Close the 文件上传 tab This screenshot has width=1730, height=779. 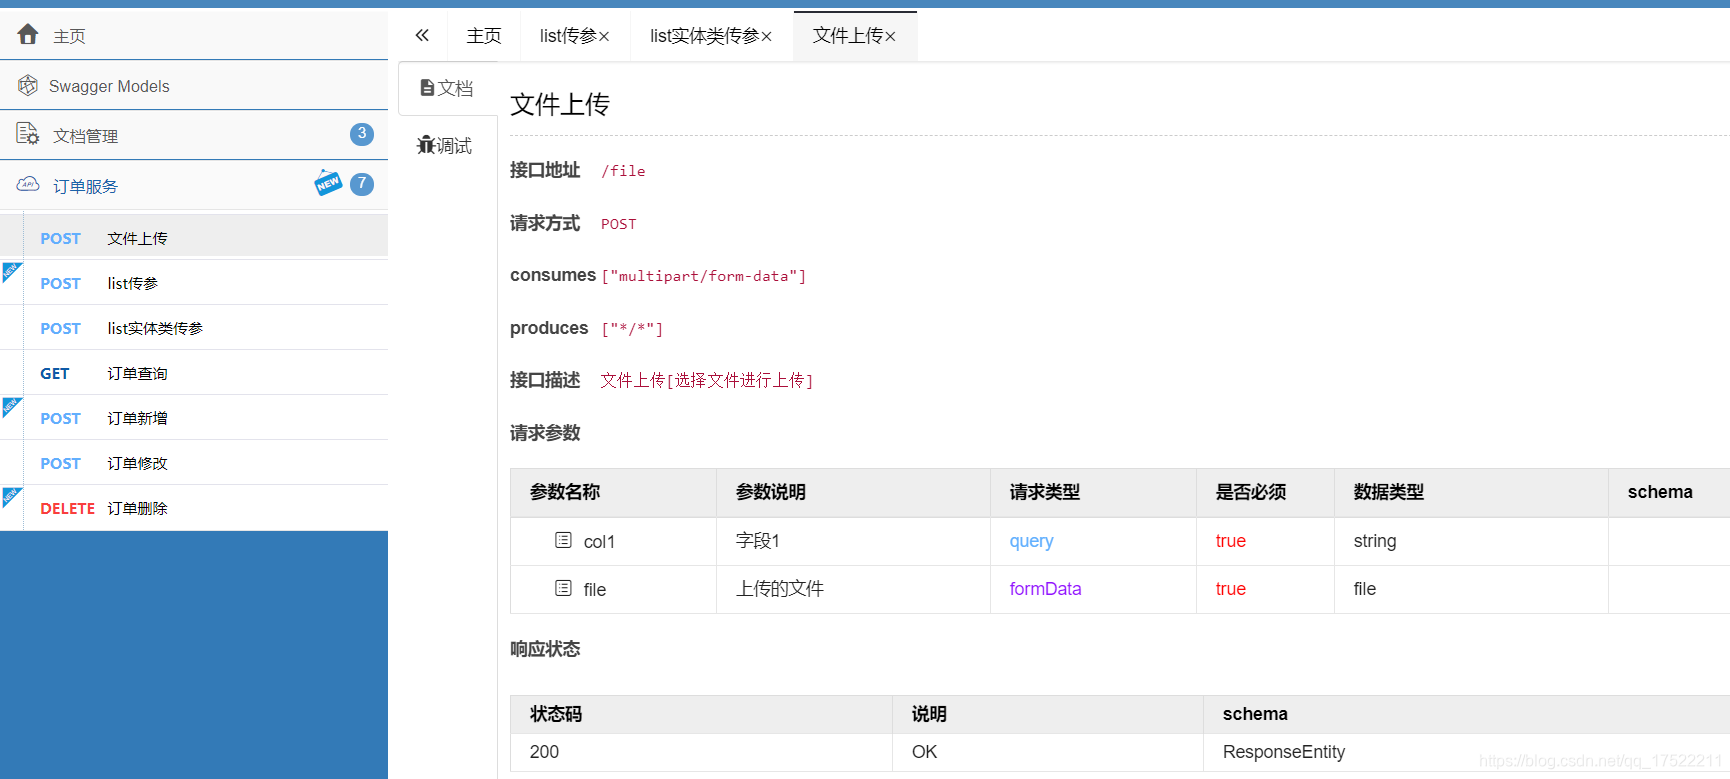click(x=890, y=37)
